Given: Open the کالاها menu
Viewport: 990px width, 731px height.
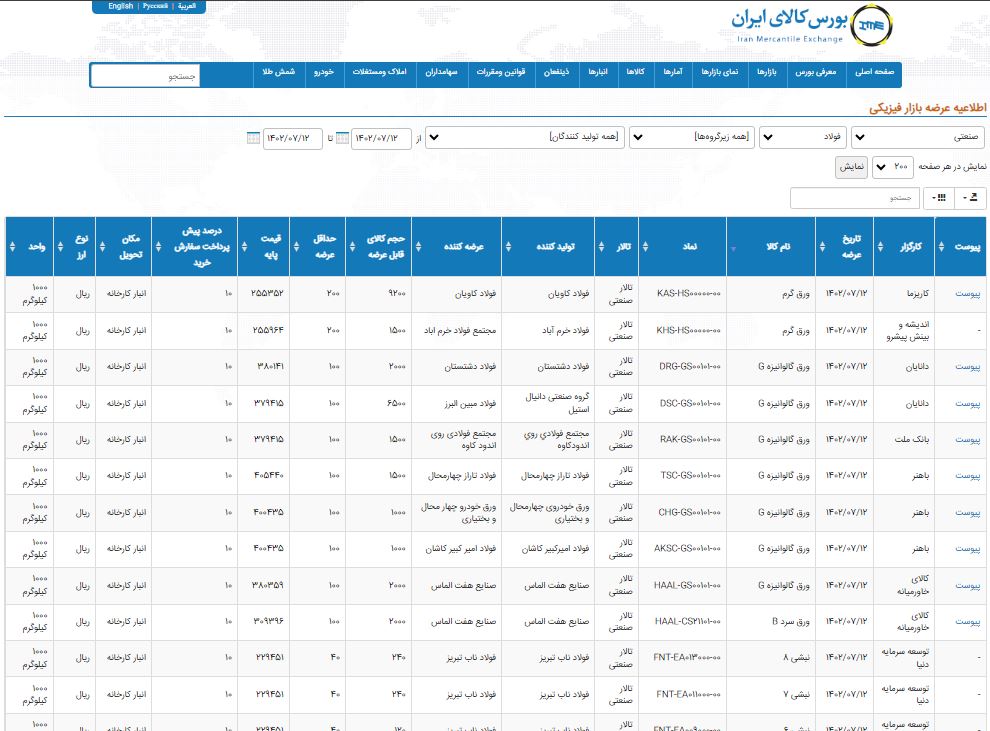Looking at the screenshot, I should pos(636,72).
